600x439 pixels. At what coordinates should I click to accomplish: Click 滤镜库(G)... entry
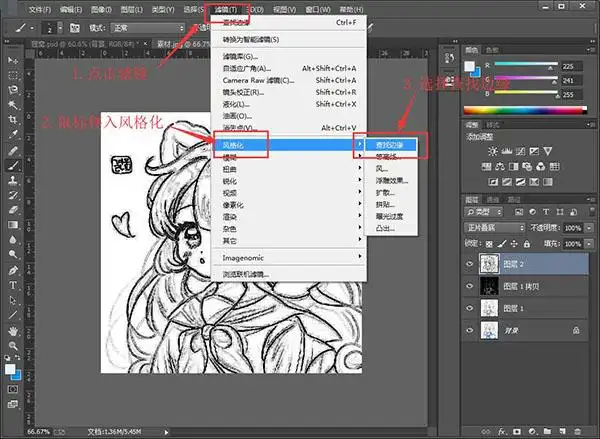point(289,57)
